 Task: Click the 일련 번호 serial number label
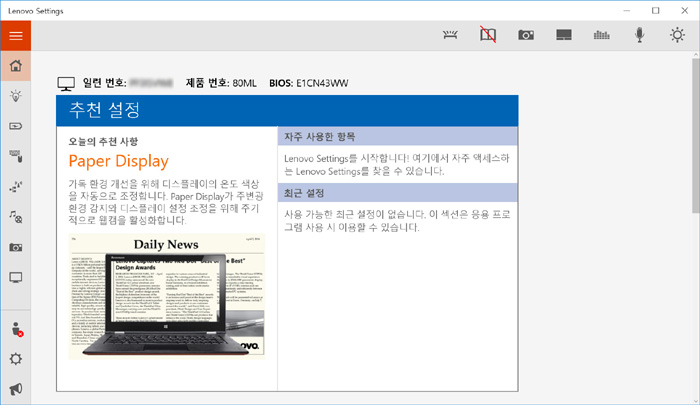point(104,83)
